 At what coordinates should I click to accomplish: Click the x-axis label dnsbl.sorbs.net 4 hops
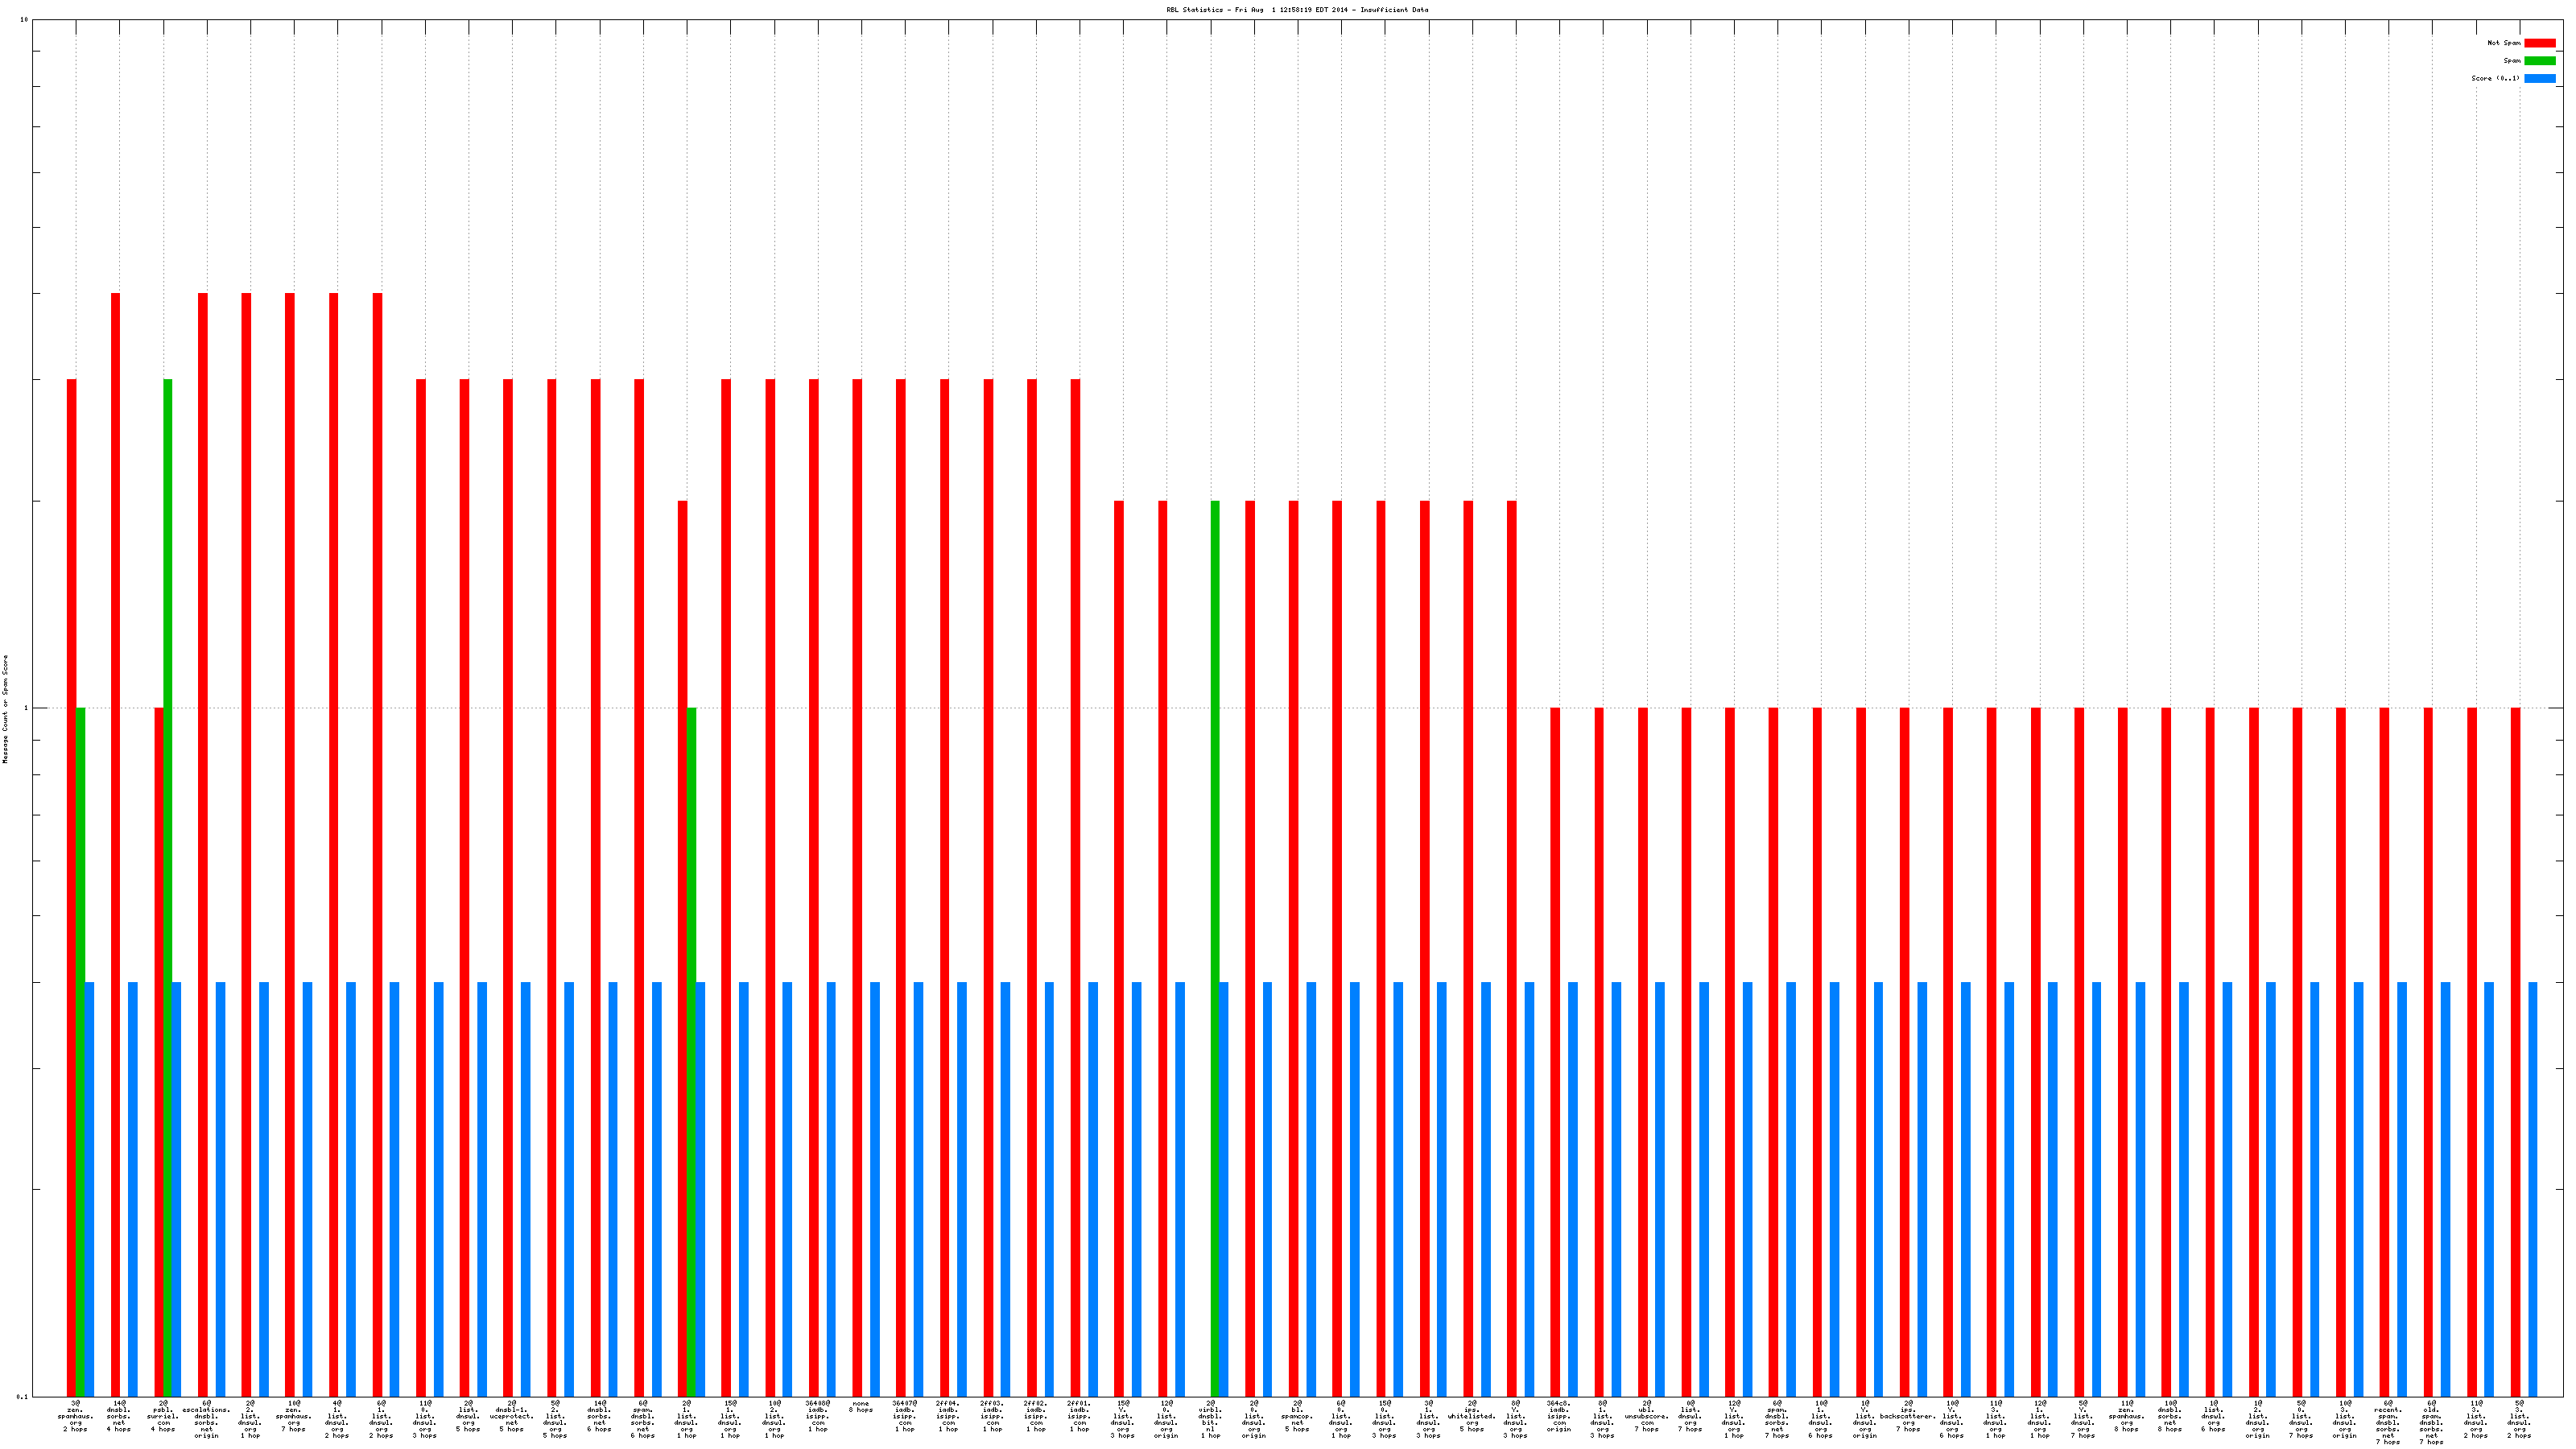click(119, 1416)
